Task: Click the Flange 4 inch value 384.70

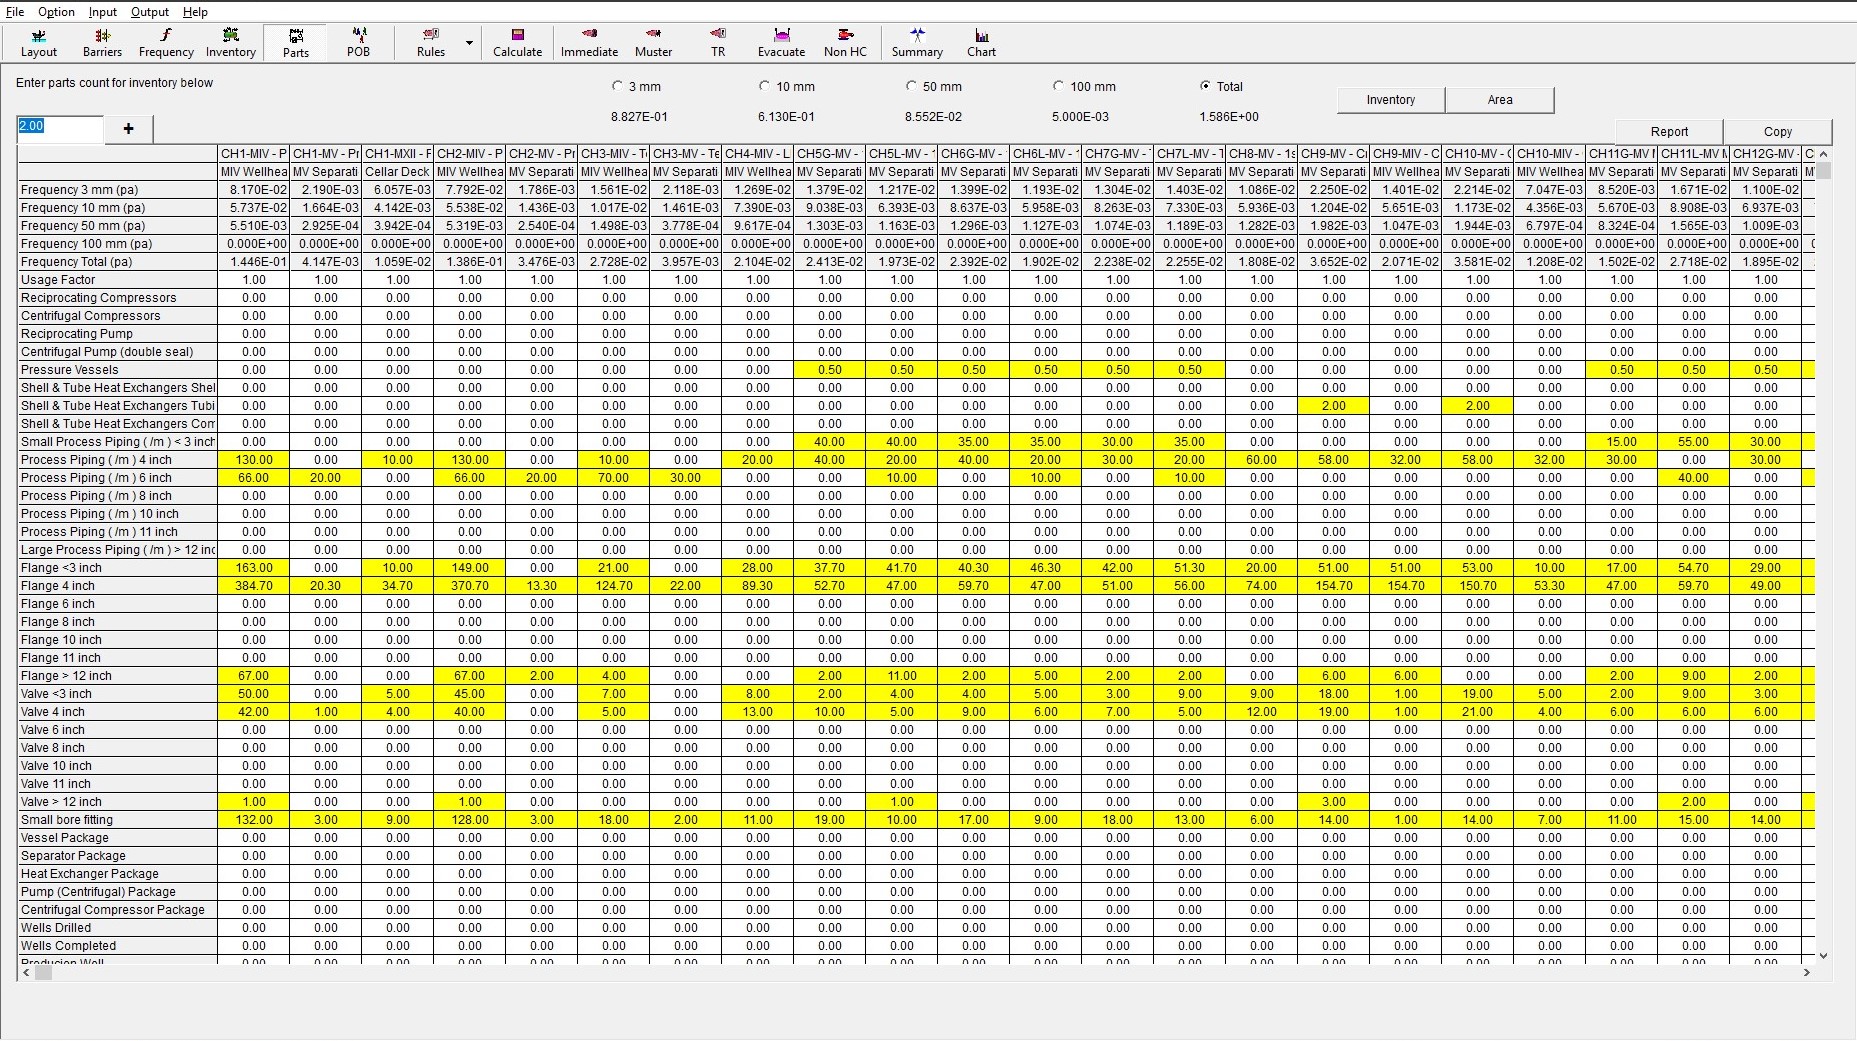Action: 254,586
